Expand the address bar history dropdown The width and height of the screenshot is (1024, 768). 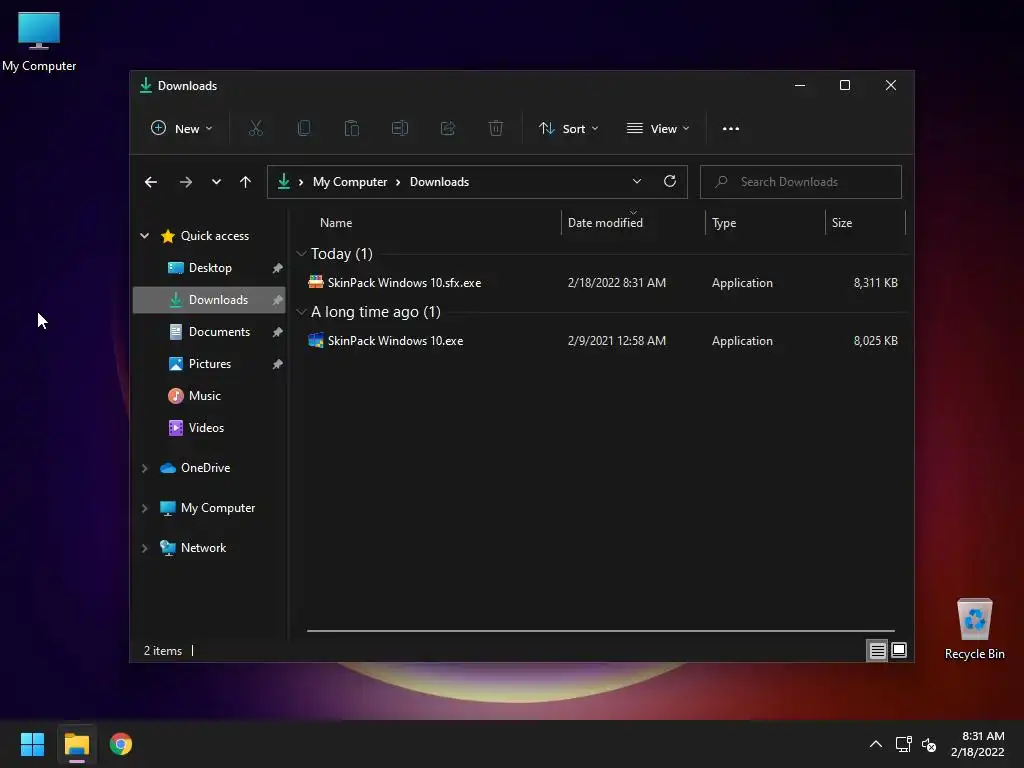click(637, 182)
